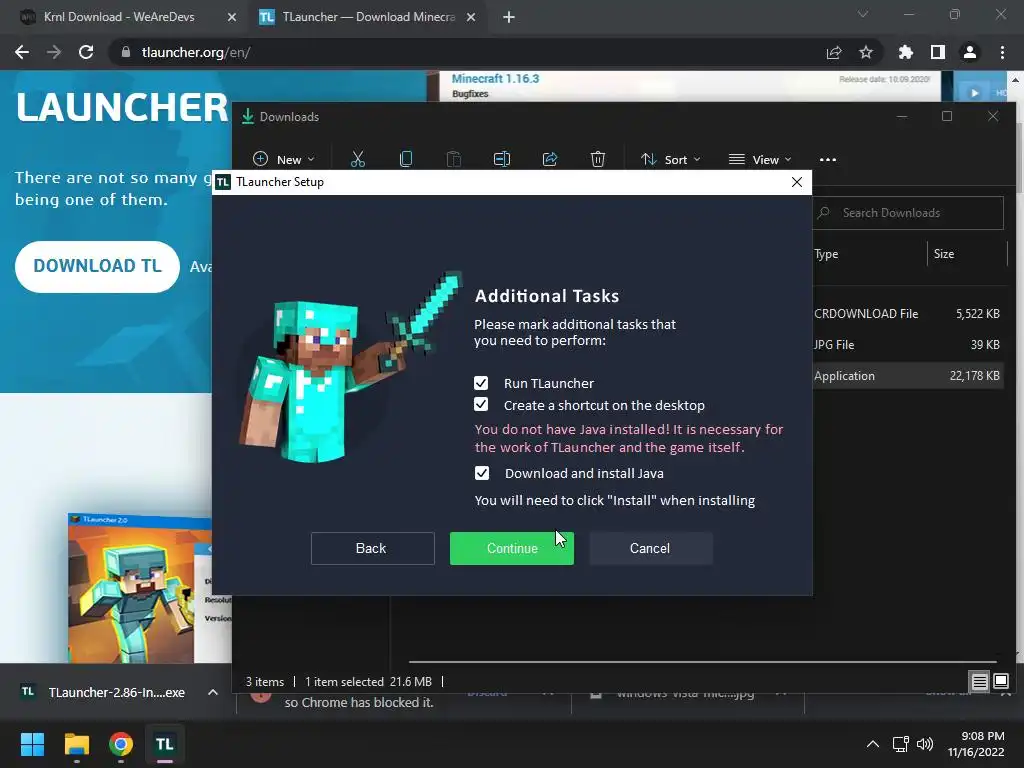Open the New dropdown in Downloads window
Image resolution: width=1024 pixels, height=768 pixels.
283,159
